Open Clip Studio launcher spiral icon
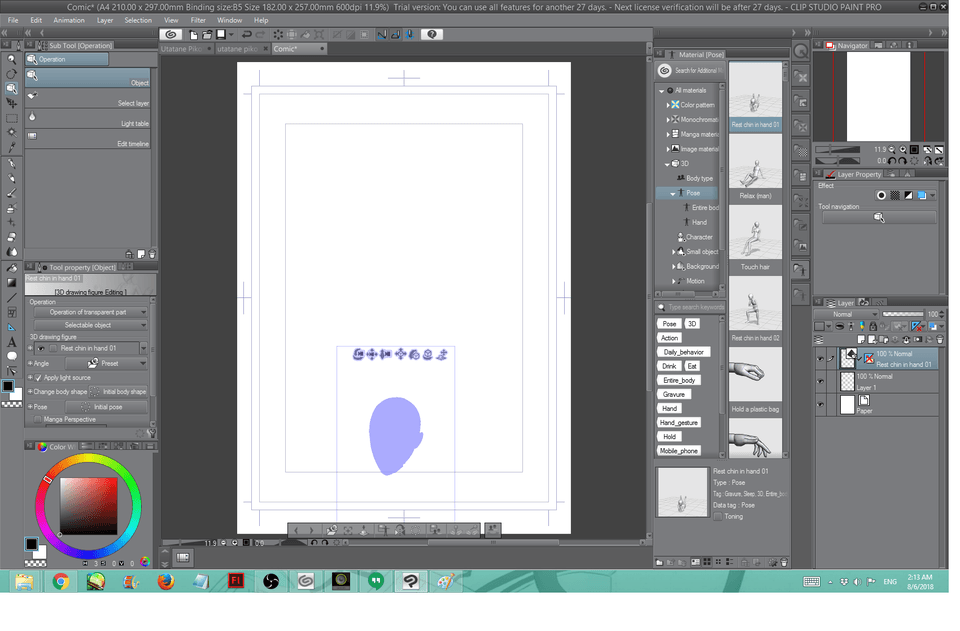 (170, 34)
